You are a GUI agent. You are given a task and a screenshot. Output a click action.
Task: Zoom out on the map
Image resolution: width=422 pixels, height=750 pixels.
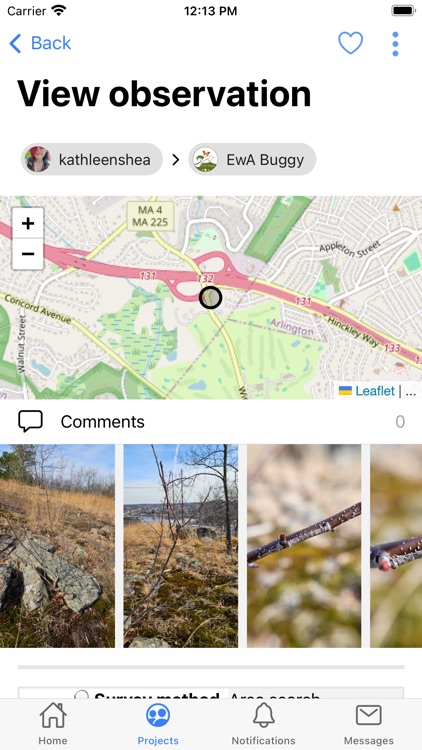[x=28, y=254]
